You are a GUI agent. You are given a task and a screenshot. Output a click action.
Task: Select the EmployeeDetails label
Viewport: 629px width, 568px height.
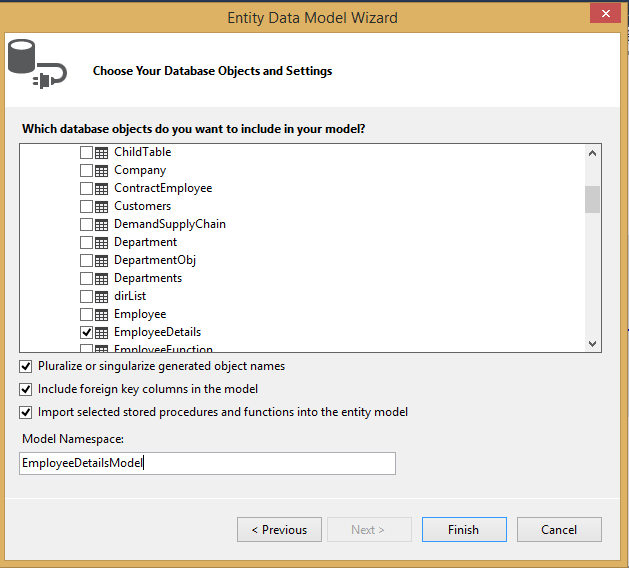158,332
